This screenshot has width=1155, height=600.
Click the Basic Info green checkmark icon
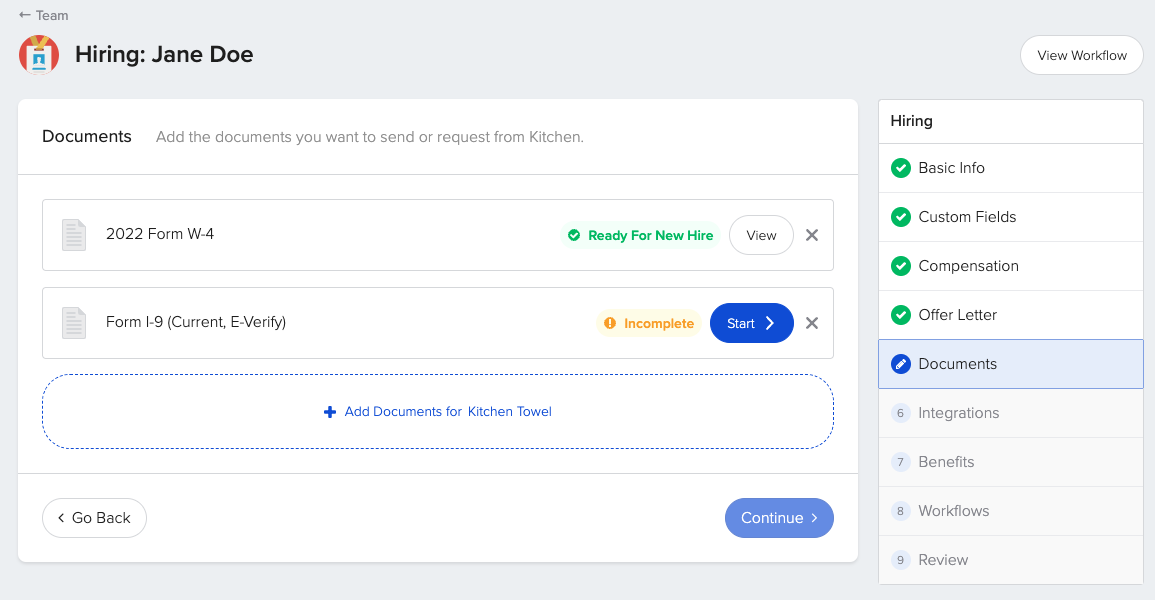pos(900,168)
